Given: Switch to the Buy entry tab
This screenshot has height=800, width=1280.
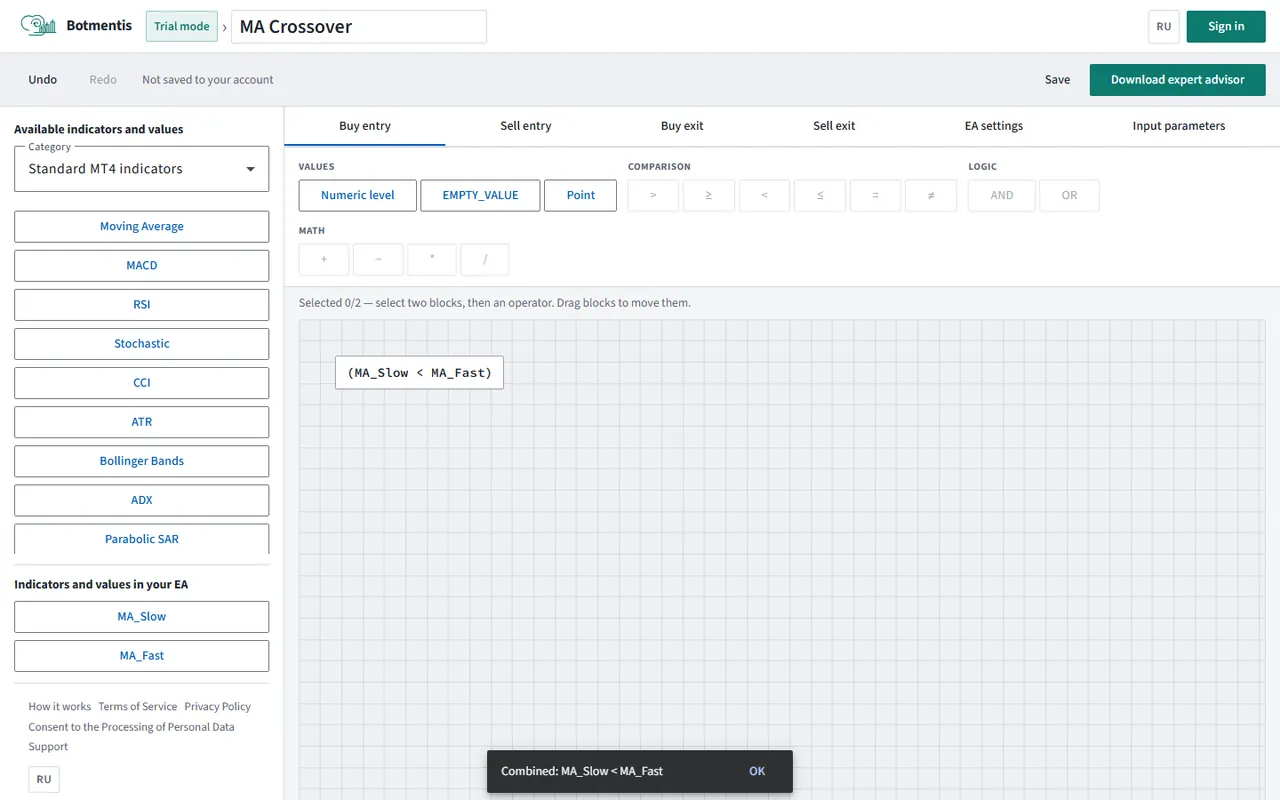Looking at the screenshot, I should pyautogui.click(x=365, y=126).
